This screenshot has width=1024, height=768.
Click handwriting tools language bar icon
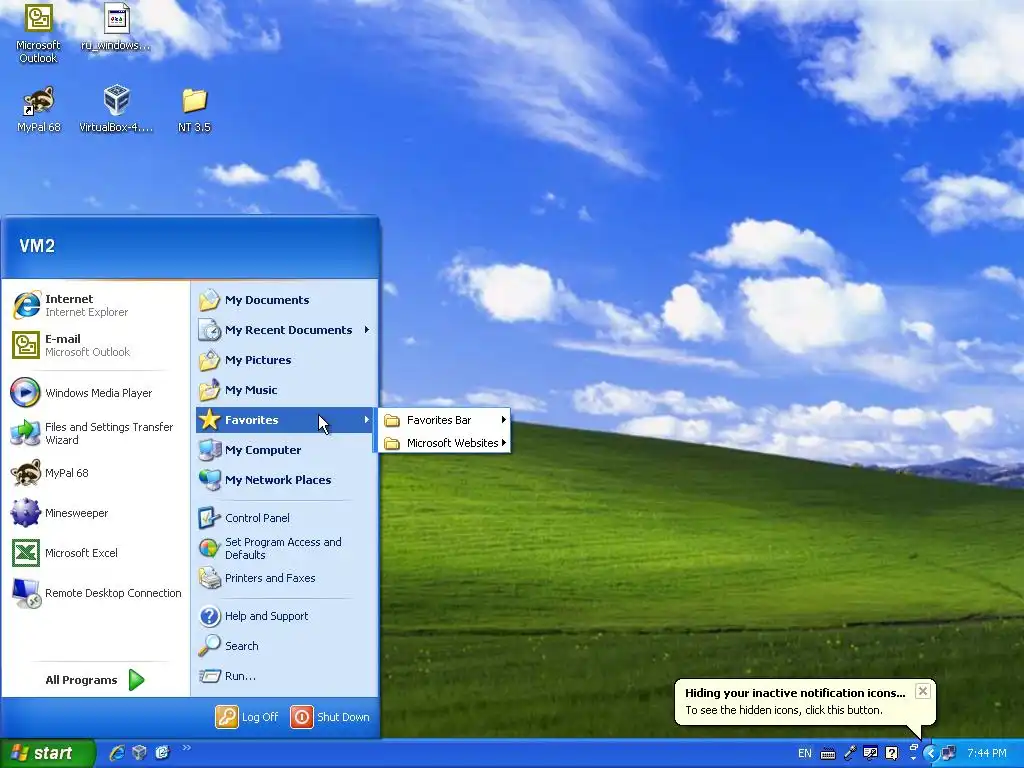871,754
